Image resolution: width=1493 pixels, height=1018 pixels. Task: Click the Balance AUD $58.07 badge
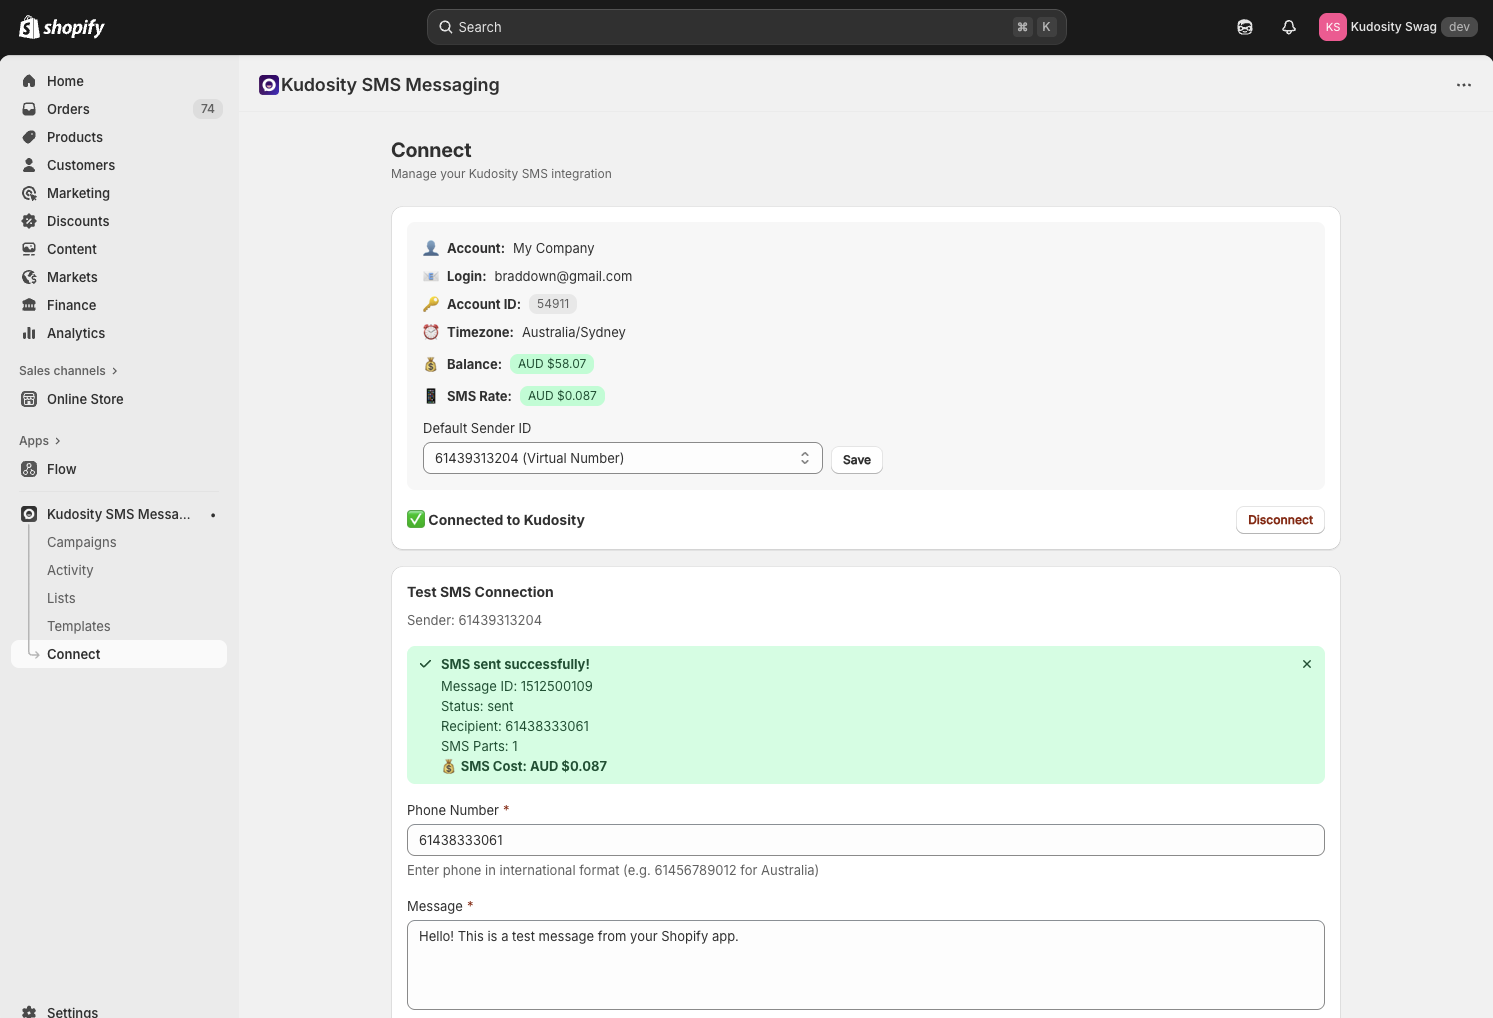[552, 364]
